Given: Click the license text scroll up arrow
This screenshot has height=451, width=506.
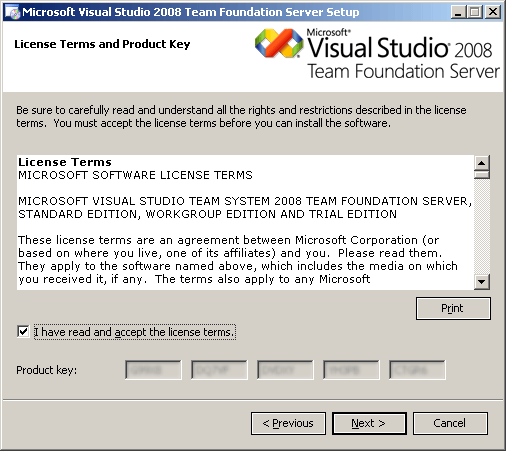Looking at the screenshot, I should click(482, 163).
